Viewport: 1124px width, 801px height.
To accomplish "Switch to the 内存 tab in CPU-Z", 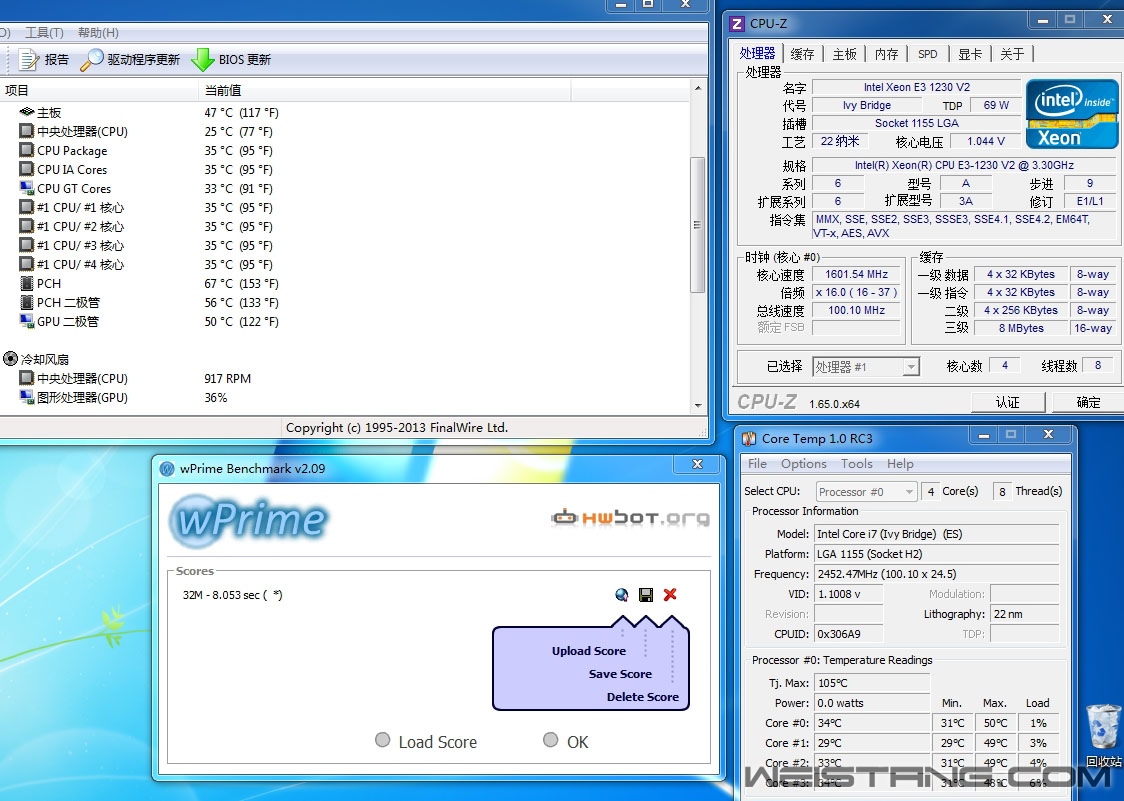I will click(887, 54).
